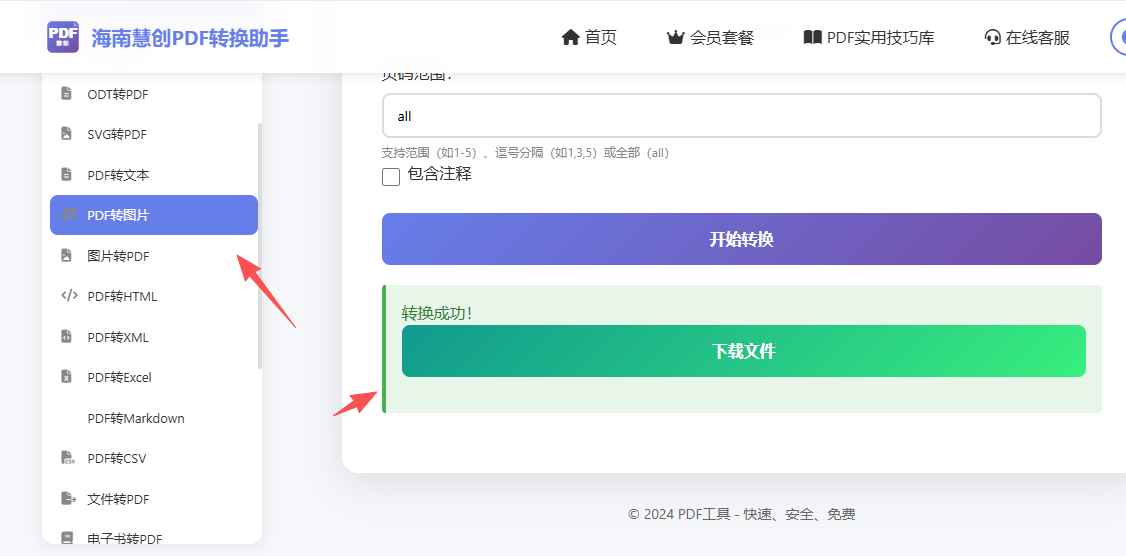1126x556 pixels.
Task: Click the © 2024 PDF工具 footer text
Action: 742,514
